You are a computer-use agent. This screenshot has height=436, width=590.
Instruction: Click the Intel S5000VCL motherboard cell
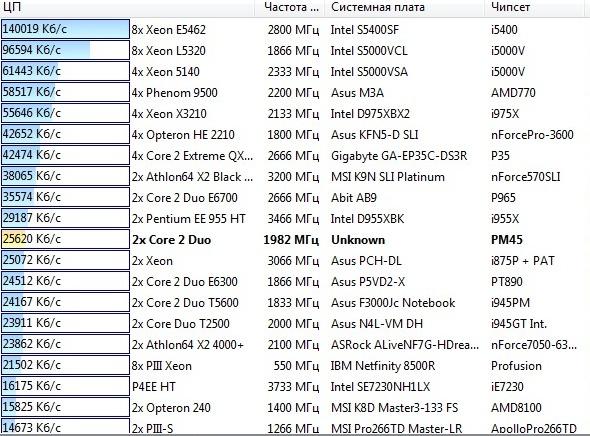369,51
